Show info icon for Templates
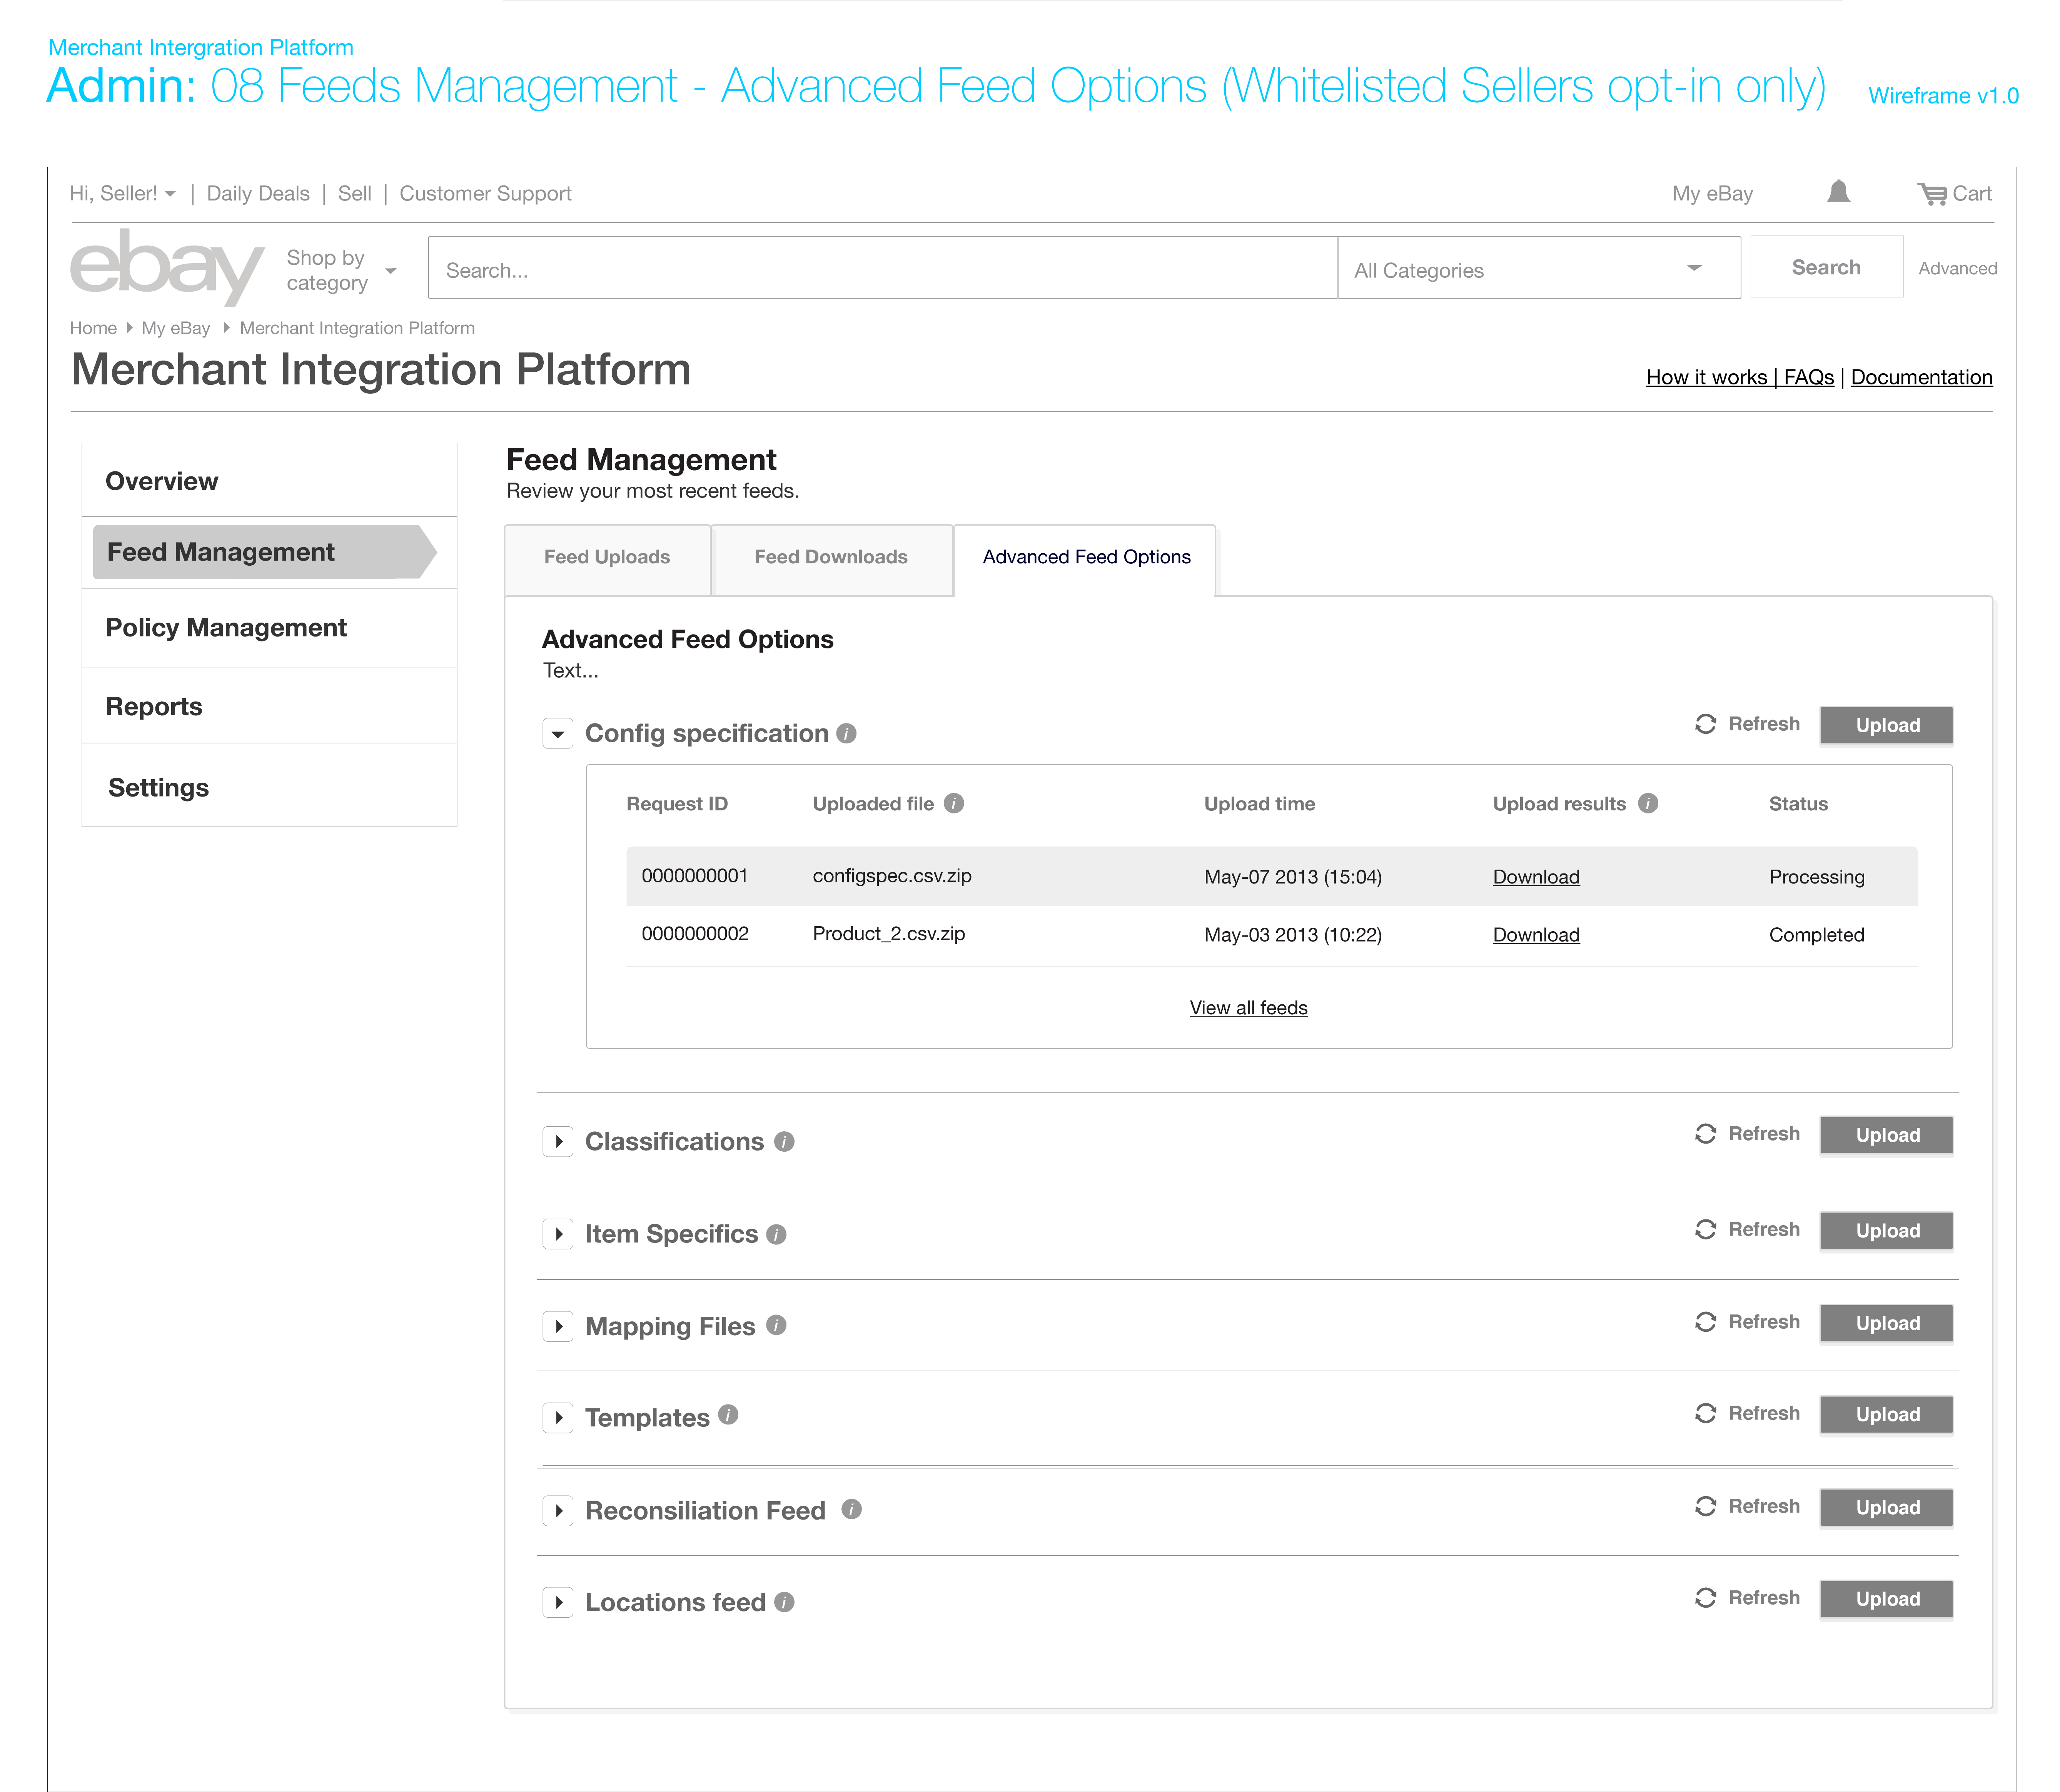 click(728, 1414)
